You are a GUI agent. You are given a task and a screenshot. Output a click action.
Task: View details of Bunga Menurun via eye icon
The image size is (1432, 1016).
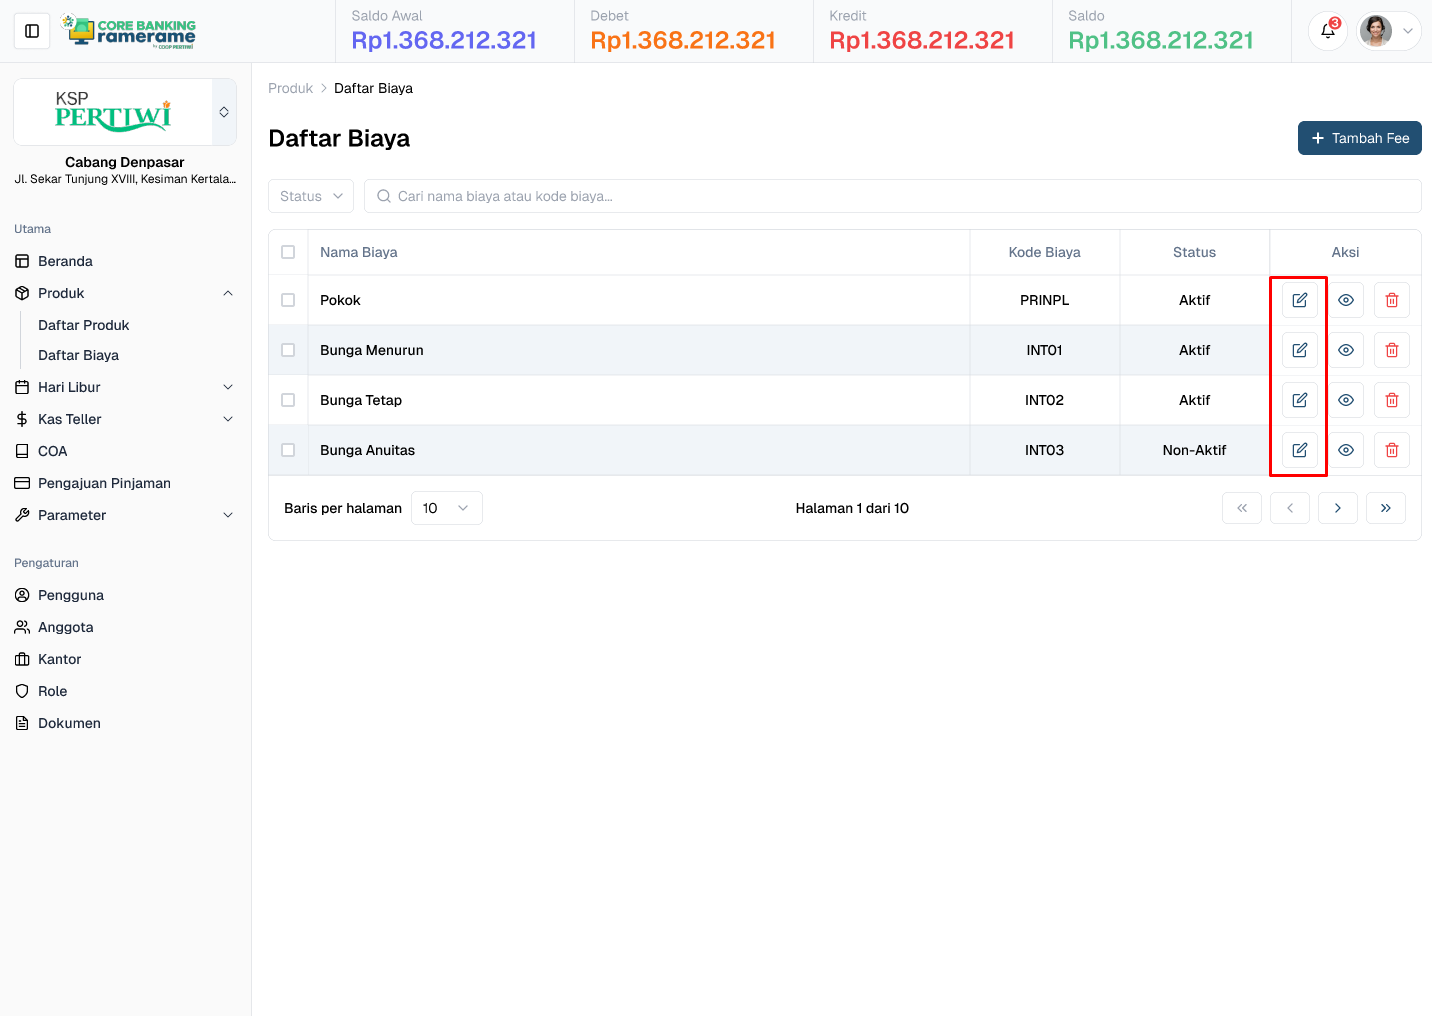click(1345, 349)
